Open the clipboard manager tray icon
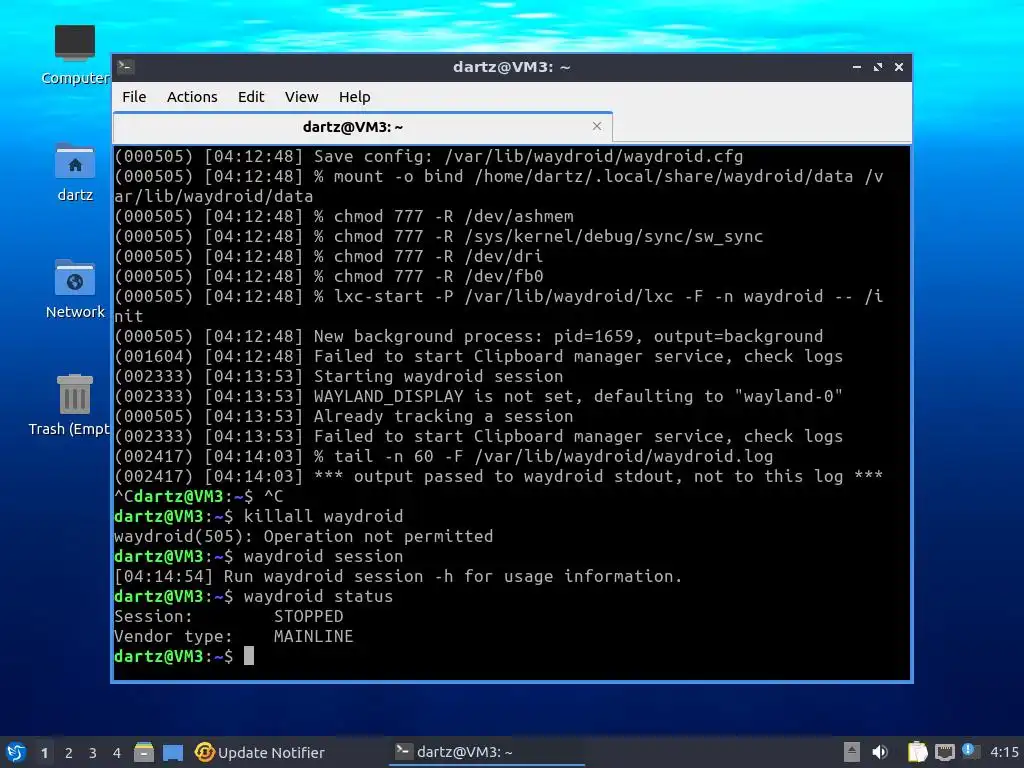 [918, 752]
